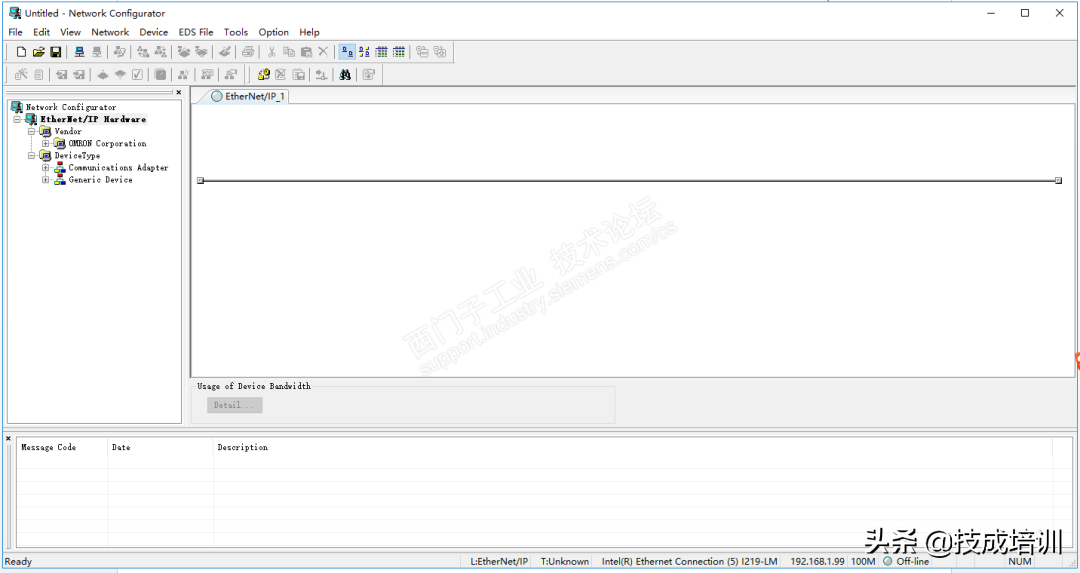The width and height of the screenshot is (1080, 573).
Task: Select the Vendor tree item
Action: (x=68, y=132)
